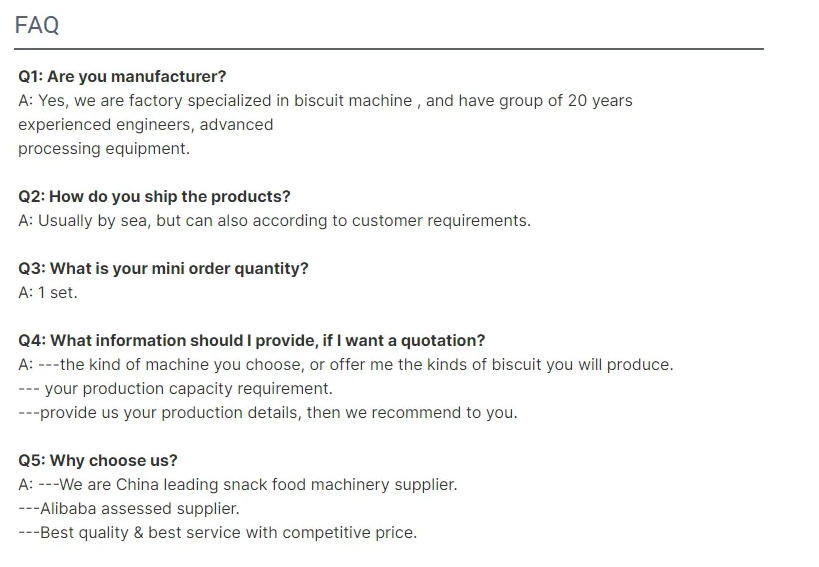Image resolution: width=819 pixels, height=567 pixels.
Task: Click the "Best quality & best service" line
Action: (x=218, y=532)
